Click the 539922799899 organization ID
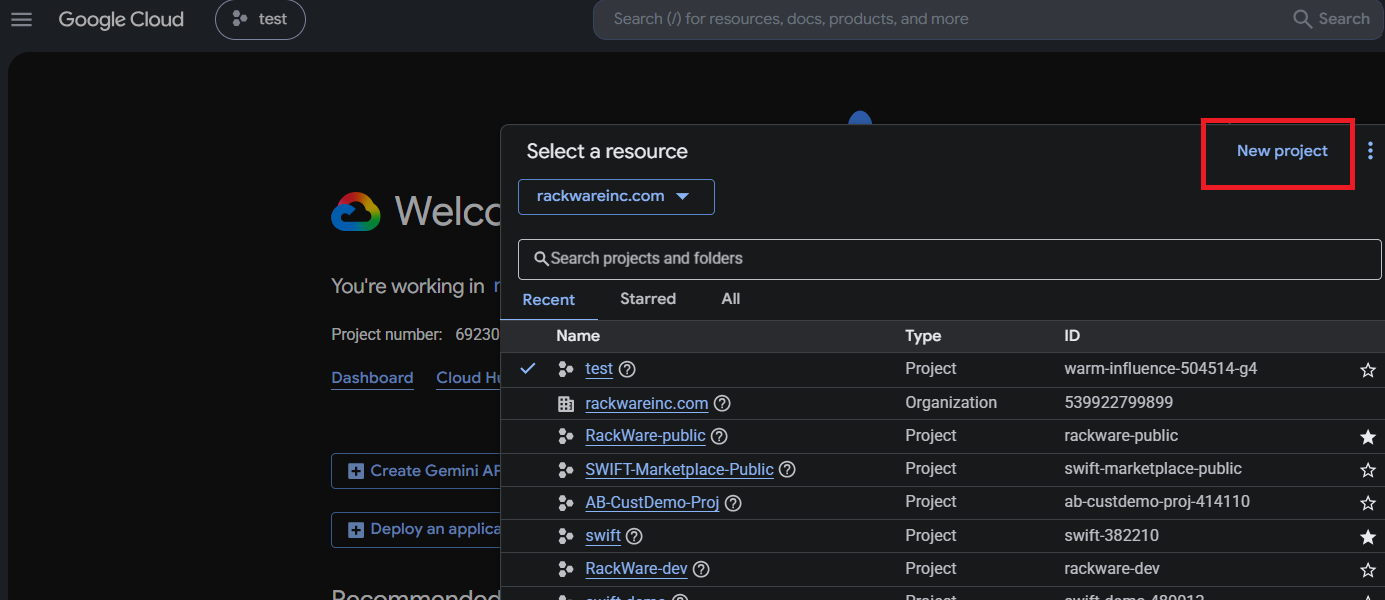This screenshot has width=1385, height=600. pyautogui.click(x=1119, y=403)
